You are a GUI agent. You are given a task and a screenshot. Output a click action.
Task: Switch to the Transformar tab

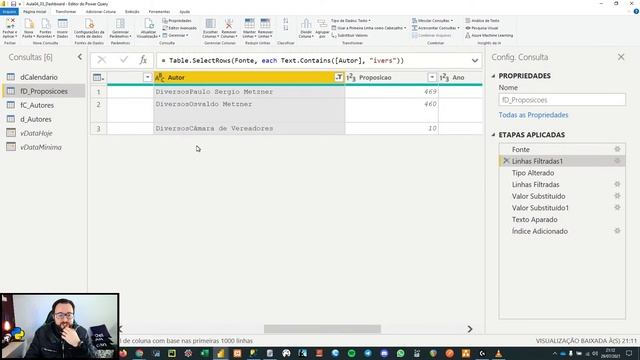pos(66,12)
